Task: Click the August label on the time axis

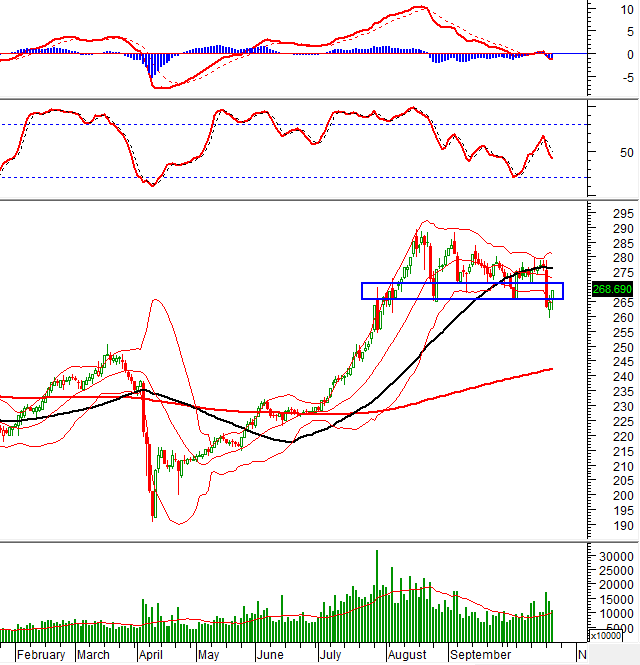Action: tap(406, 655)
